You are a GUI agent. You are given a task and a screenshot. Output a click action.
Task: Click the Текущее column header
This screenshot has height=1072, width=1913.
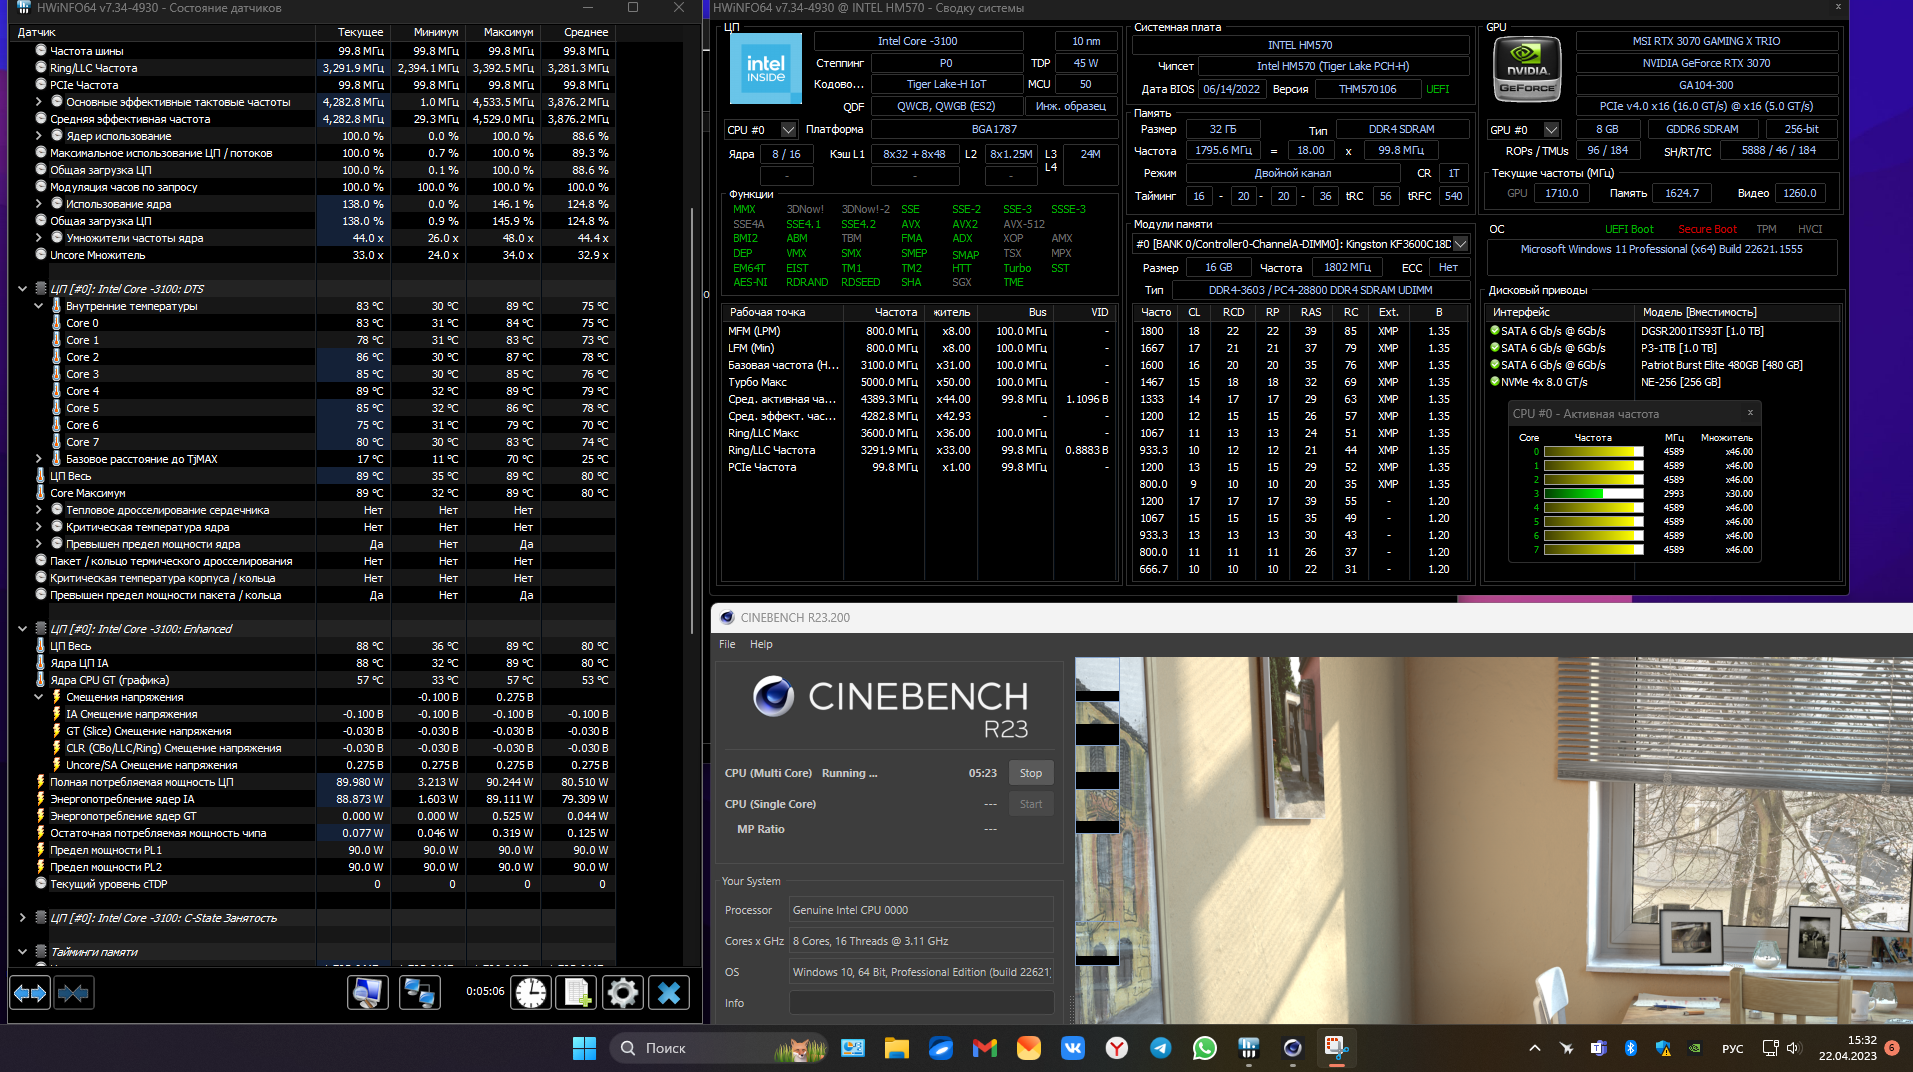coord(353,32)
